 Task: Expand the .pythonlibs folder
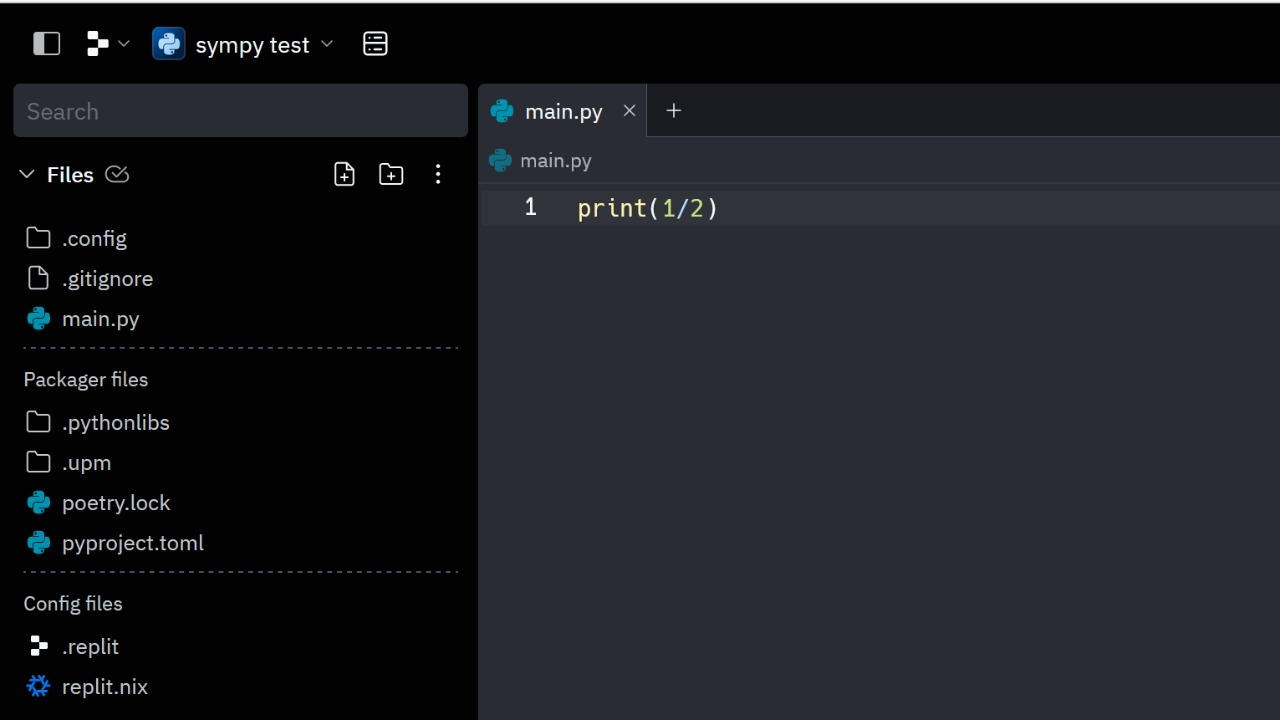[x=115, y=423]
